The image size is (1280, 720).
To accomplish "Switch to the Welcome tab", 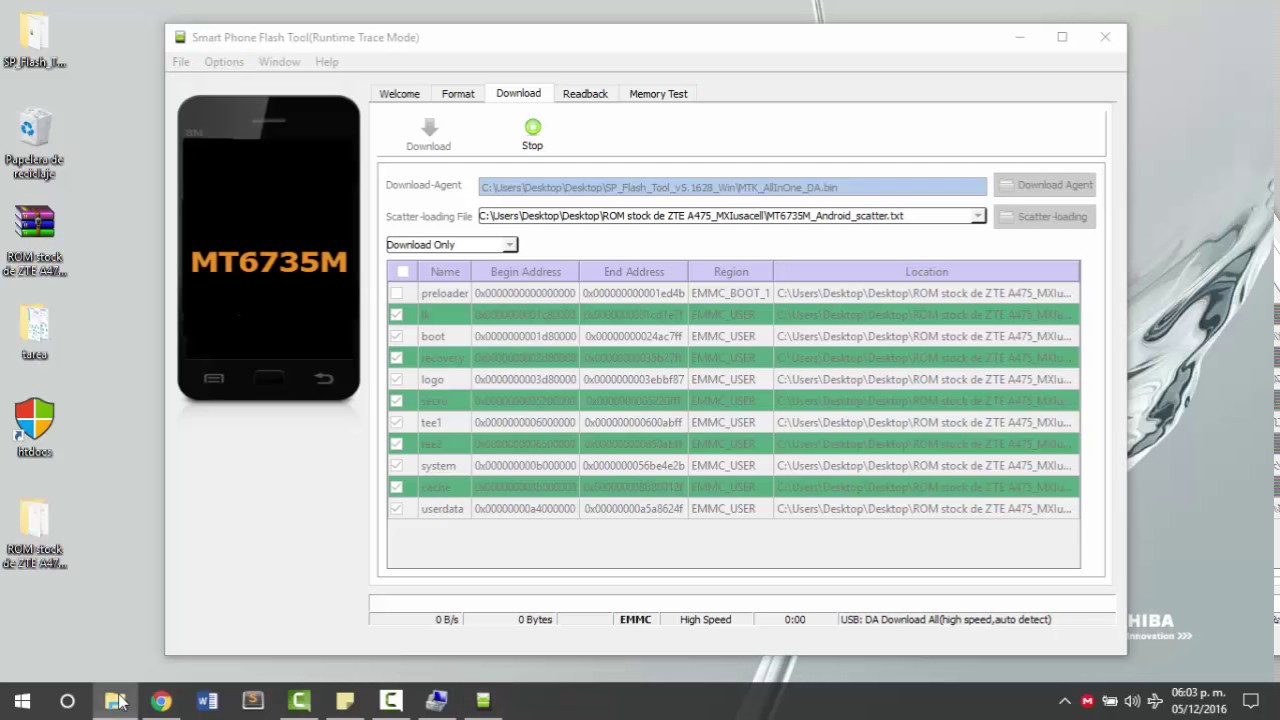I will coord(399,94).
